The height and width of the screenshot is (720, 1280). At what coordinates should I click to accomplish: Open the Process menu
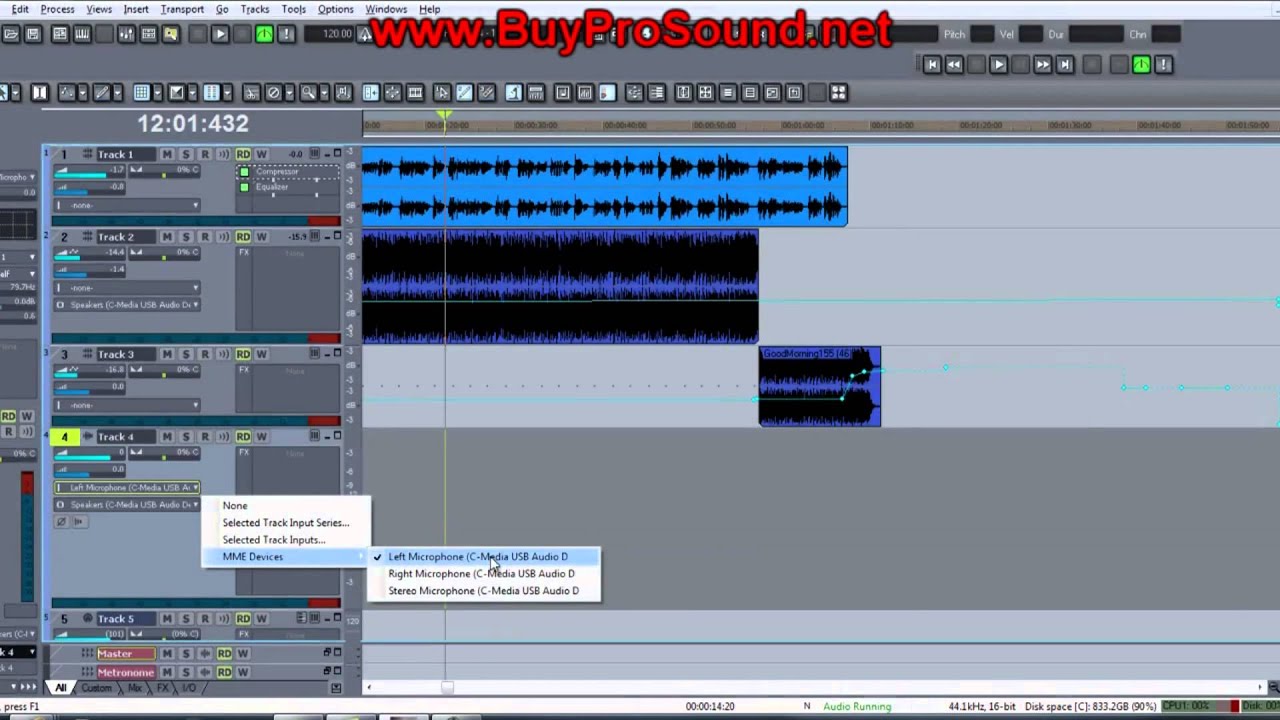pyautogui.click(x=58, y=9)
